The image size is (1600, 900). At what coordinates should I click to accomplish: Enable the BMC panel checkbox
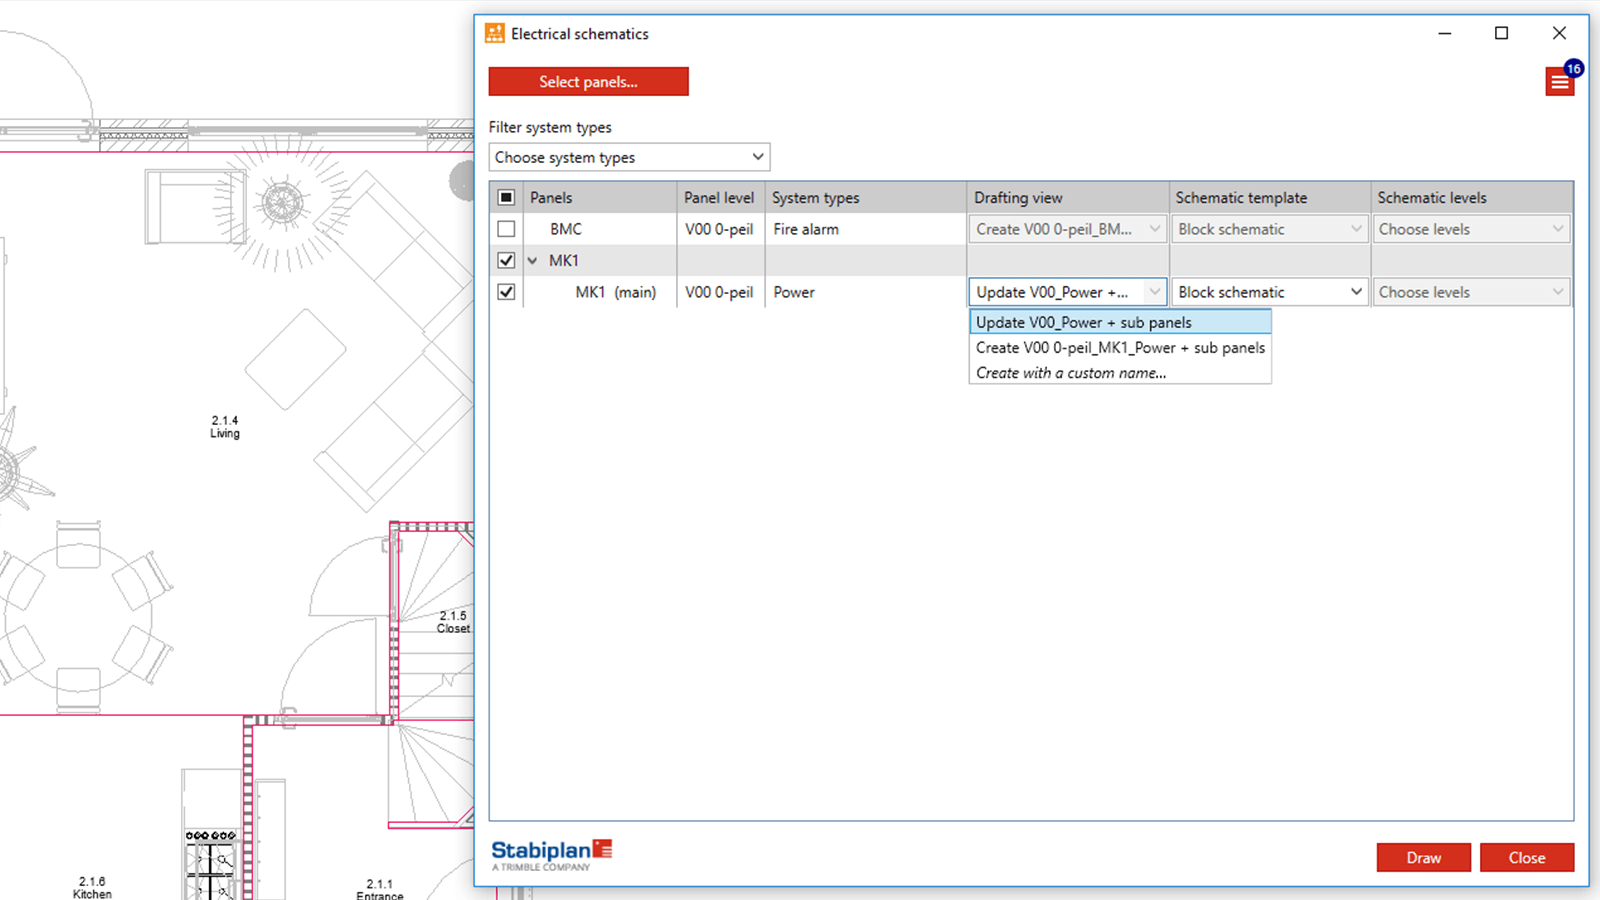506,228
